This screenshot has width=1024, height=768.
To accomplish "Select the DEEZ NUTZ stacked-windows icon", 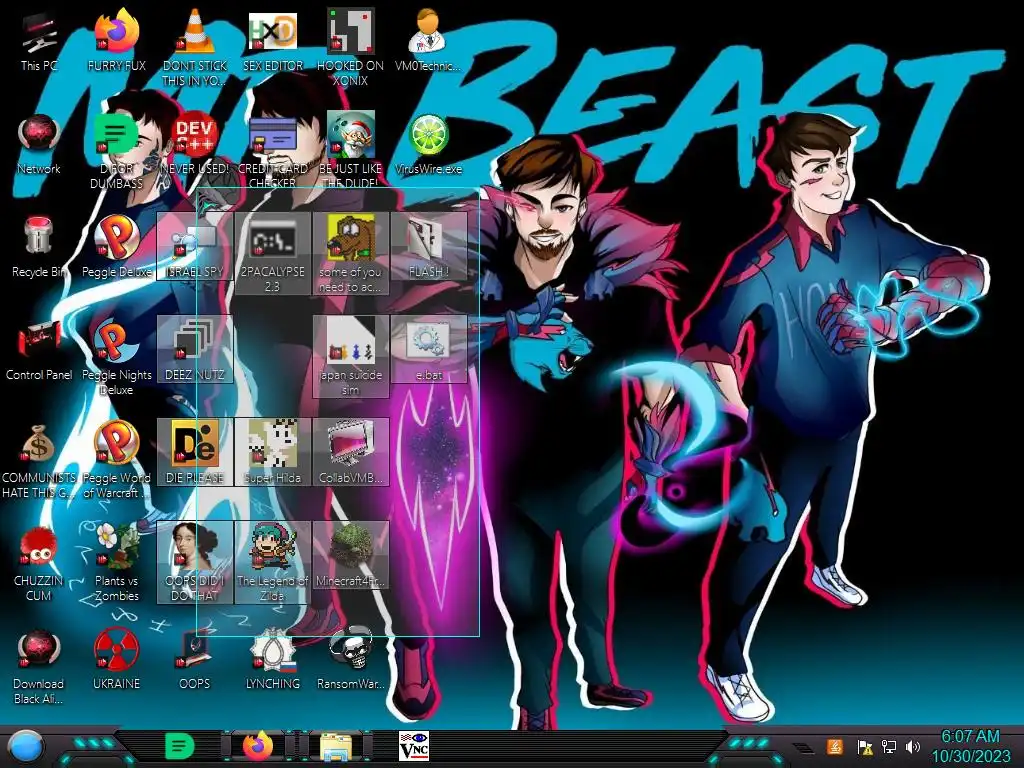I will coord(195,349).
